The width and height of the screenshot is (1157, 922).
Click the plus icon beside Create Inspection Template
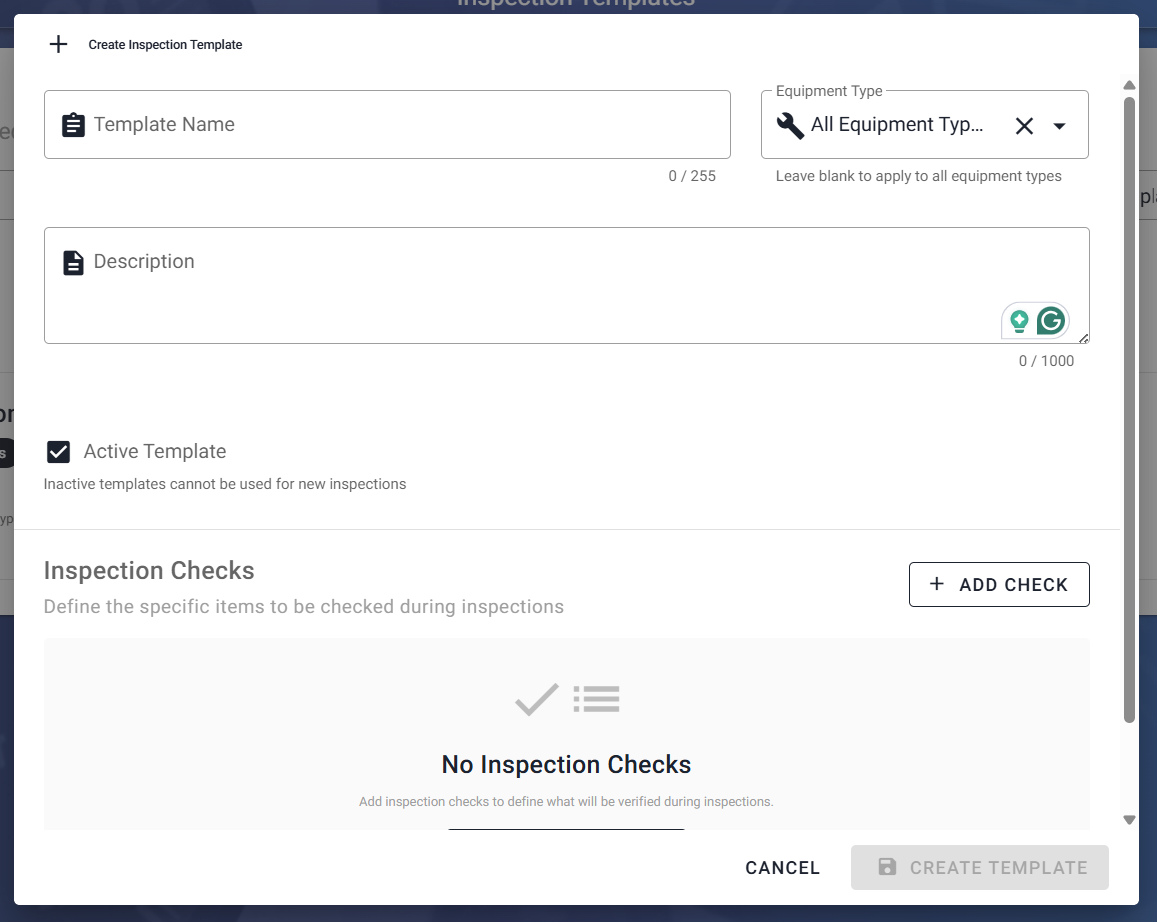pos(59,44)
